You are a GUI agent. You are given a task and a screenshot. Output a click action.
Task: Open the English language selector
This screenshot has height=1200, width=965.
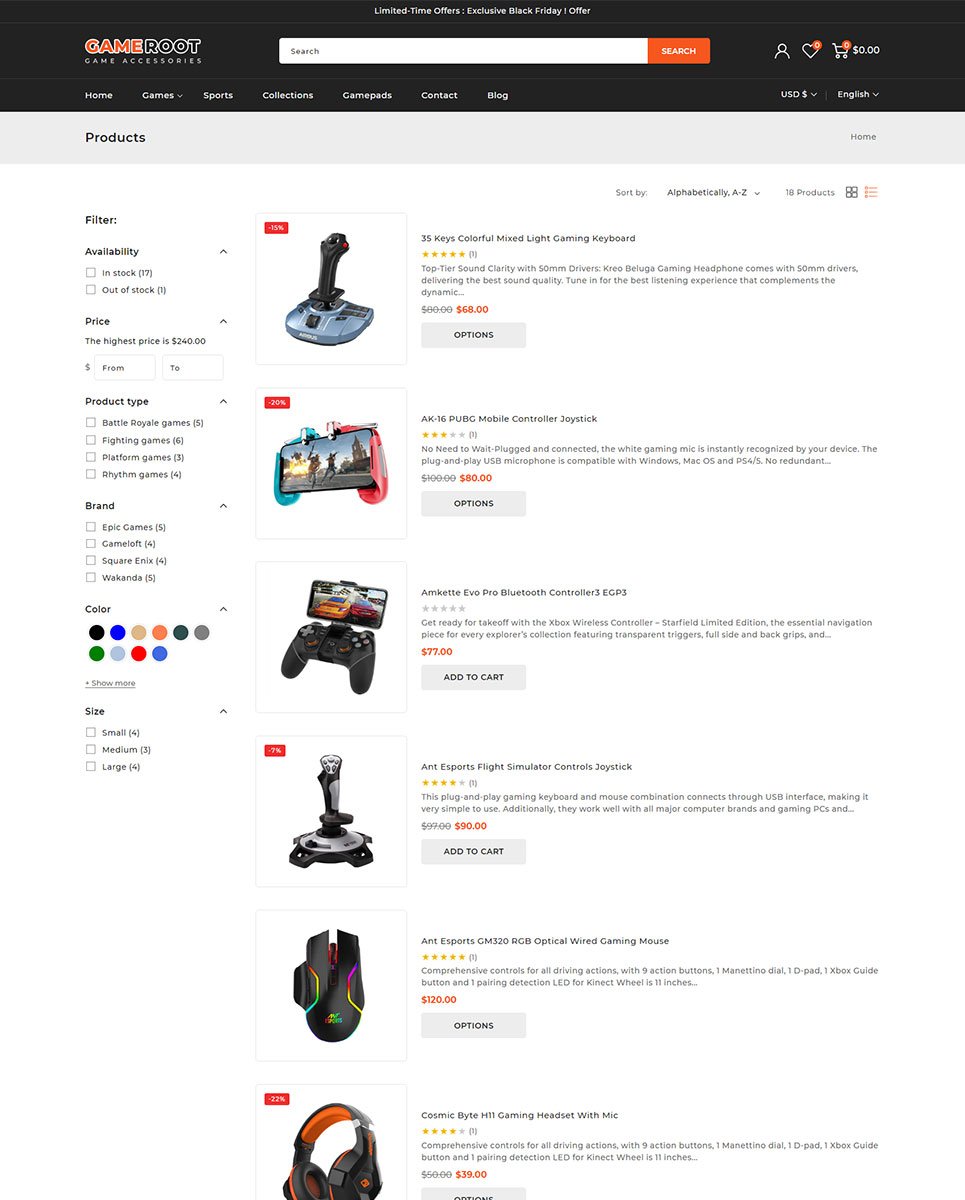[858, 94]
